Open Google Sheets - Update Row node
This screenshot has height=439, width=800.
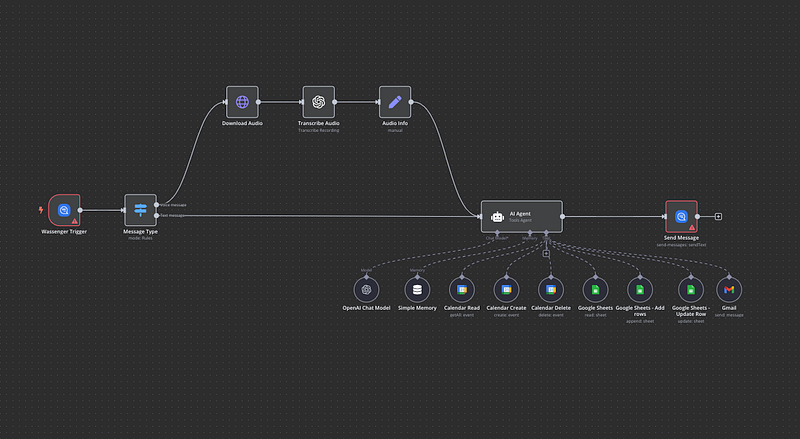[x=689, y=289]
